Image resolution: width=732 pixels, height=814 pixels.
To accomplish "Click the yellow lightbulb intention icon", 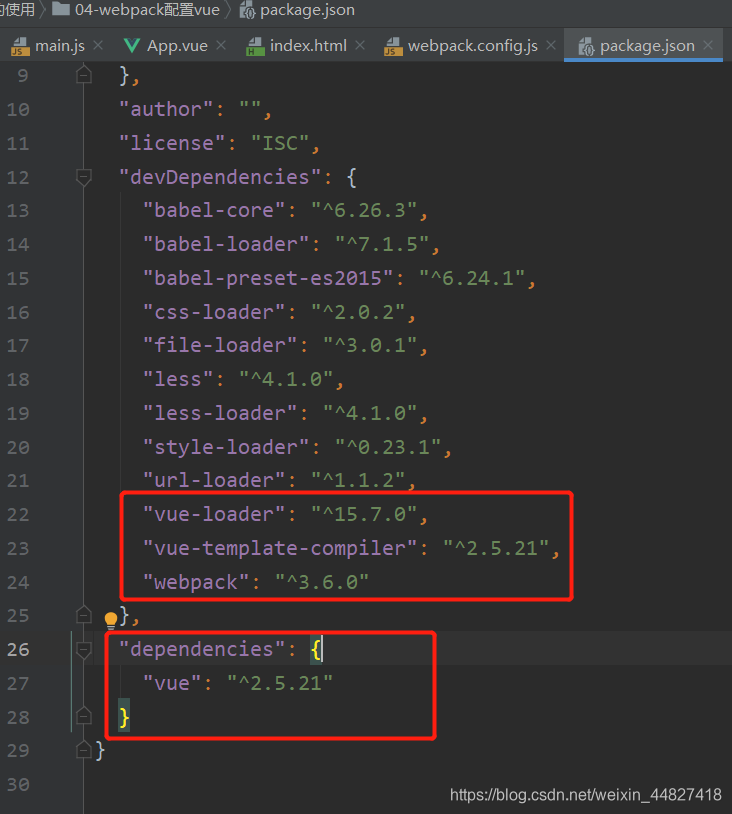I will coord(111,619).
